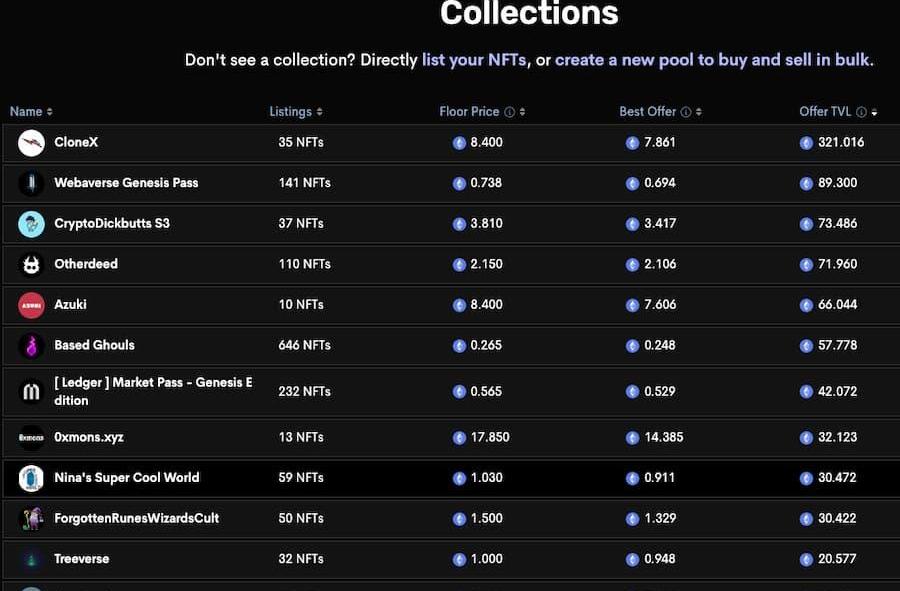Screen dimensions: 900x591
Task: Open the Azuki collection name
Action: coord(70,305)
